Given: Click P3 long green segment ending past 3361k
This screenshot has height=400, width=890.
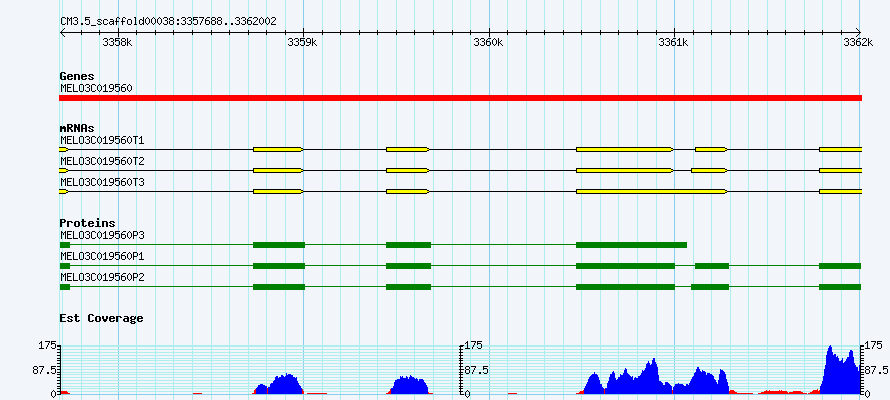Looking at the screenshot, I should click(x=632, y=245).
